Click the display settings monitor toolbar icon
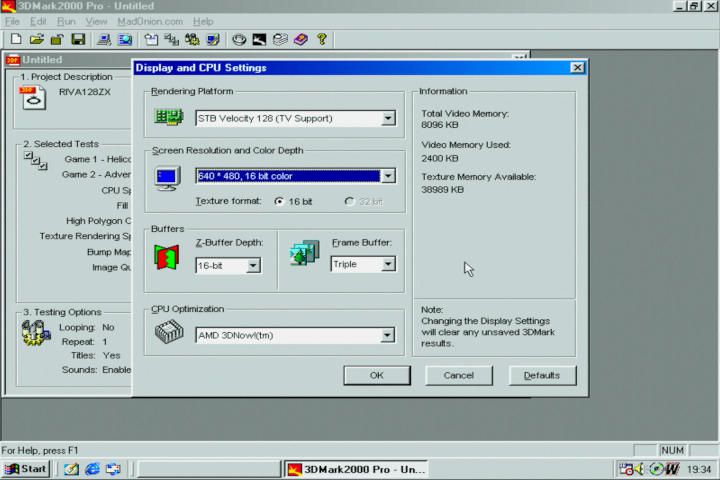Viewport: 720px width, 480px height. 213,40
